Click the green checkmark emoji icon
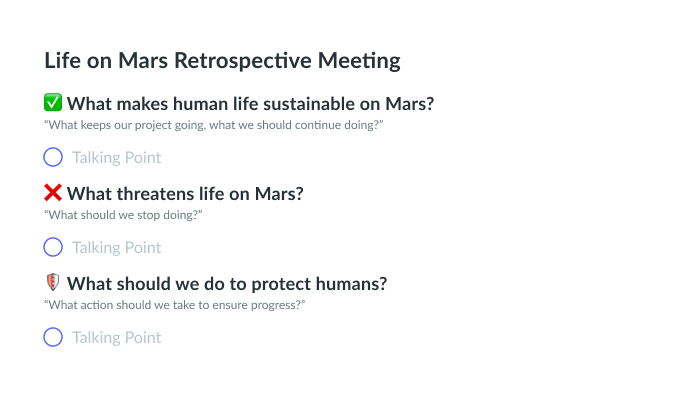 pyautogui.click(x=53, y=103)
